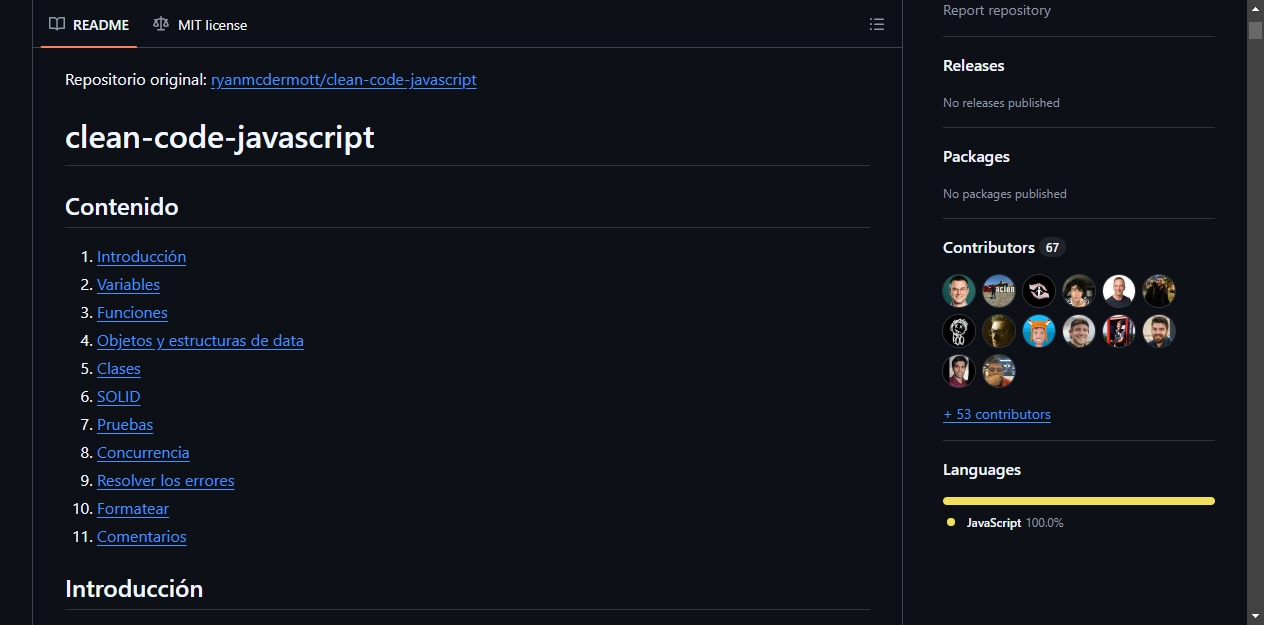Click the Contenido heading
1264x625 pixels.
[122, 207]
